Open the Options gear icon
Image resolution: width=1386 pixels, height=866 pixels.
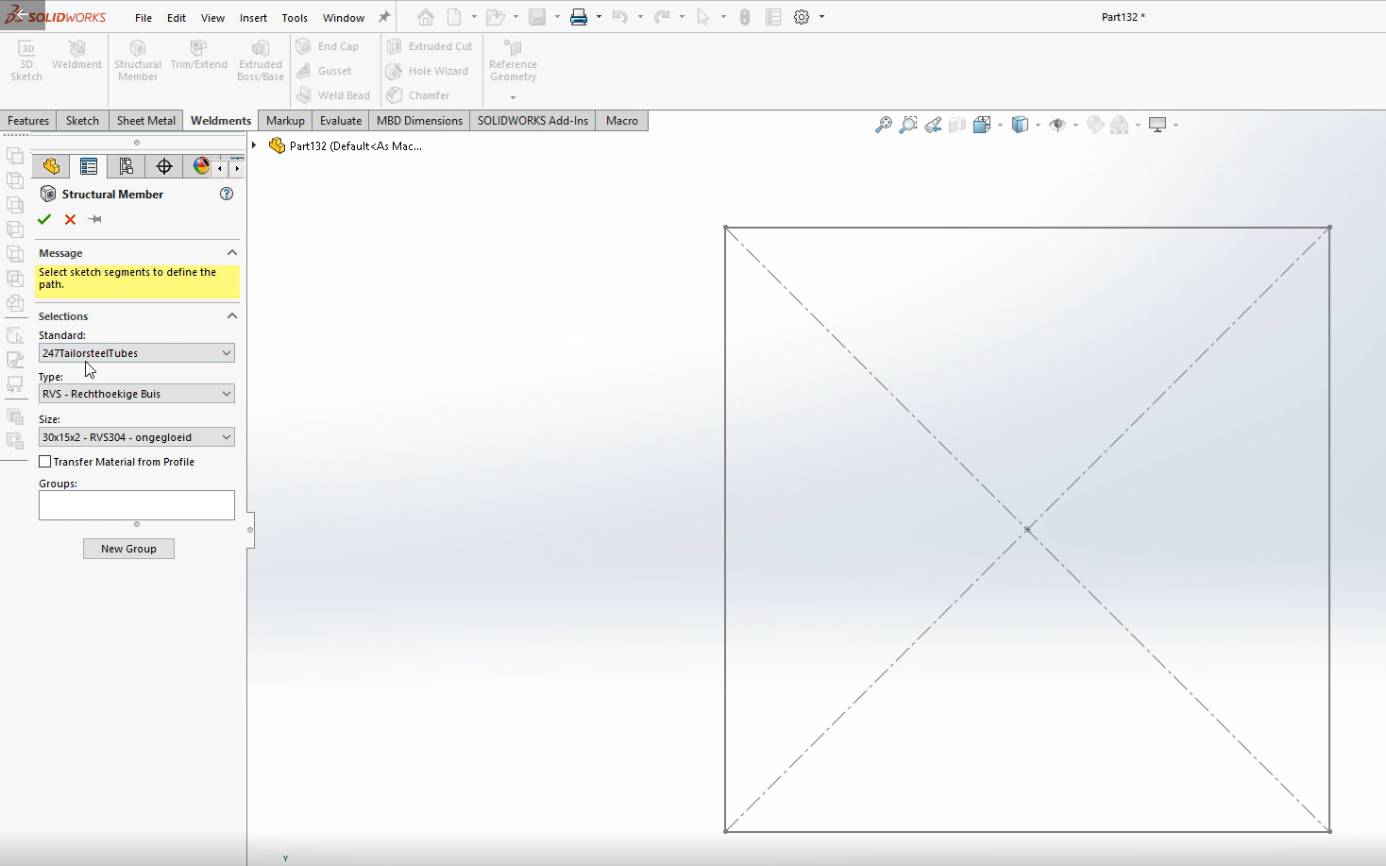click(801, 17)
